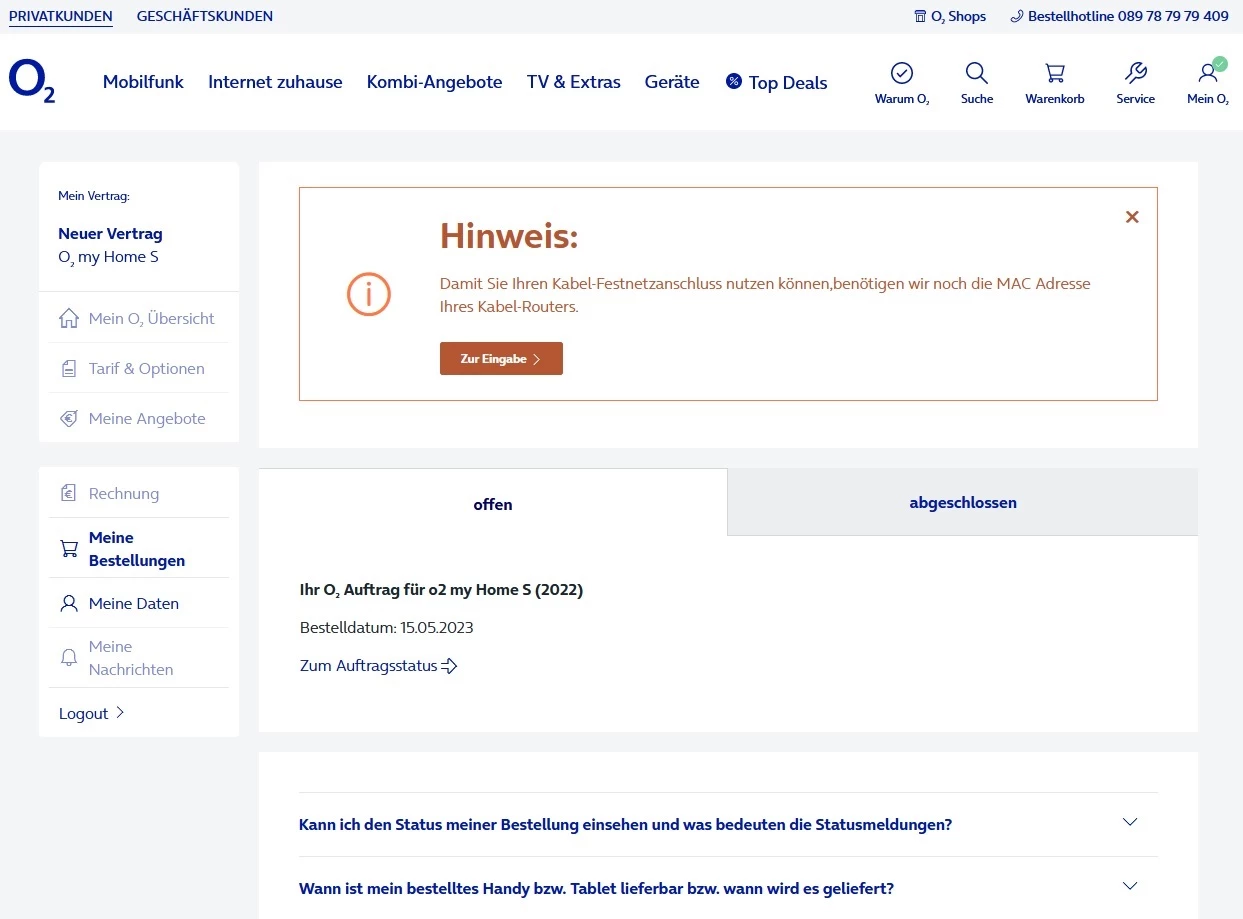This screenshot has width=1243, height=919.
Task: Click the person icon for Meine Daten
Action: tap(69, 604)
